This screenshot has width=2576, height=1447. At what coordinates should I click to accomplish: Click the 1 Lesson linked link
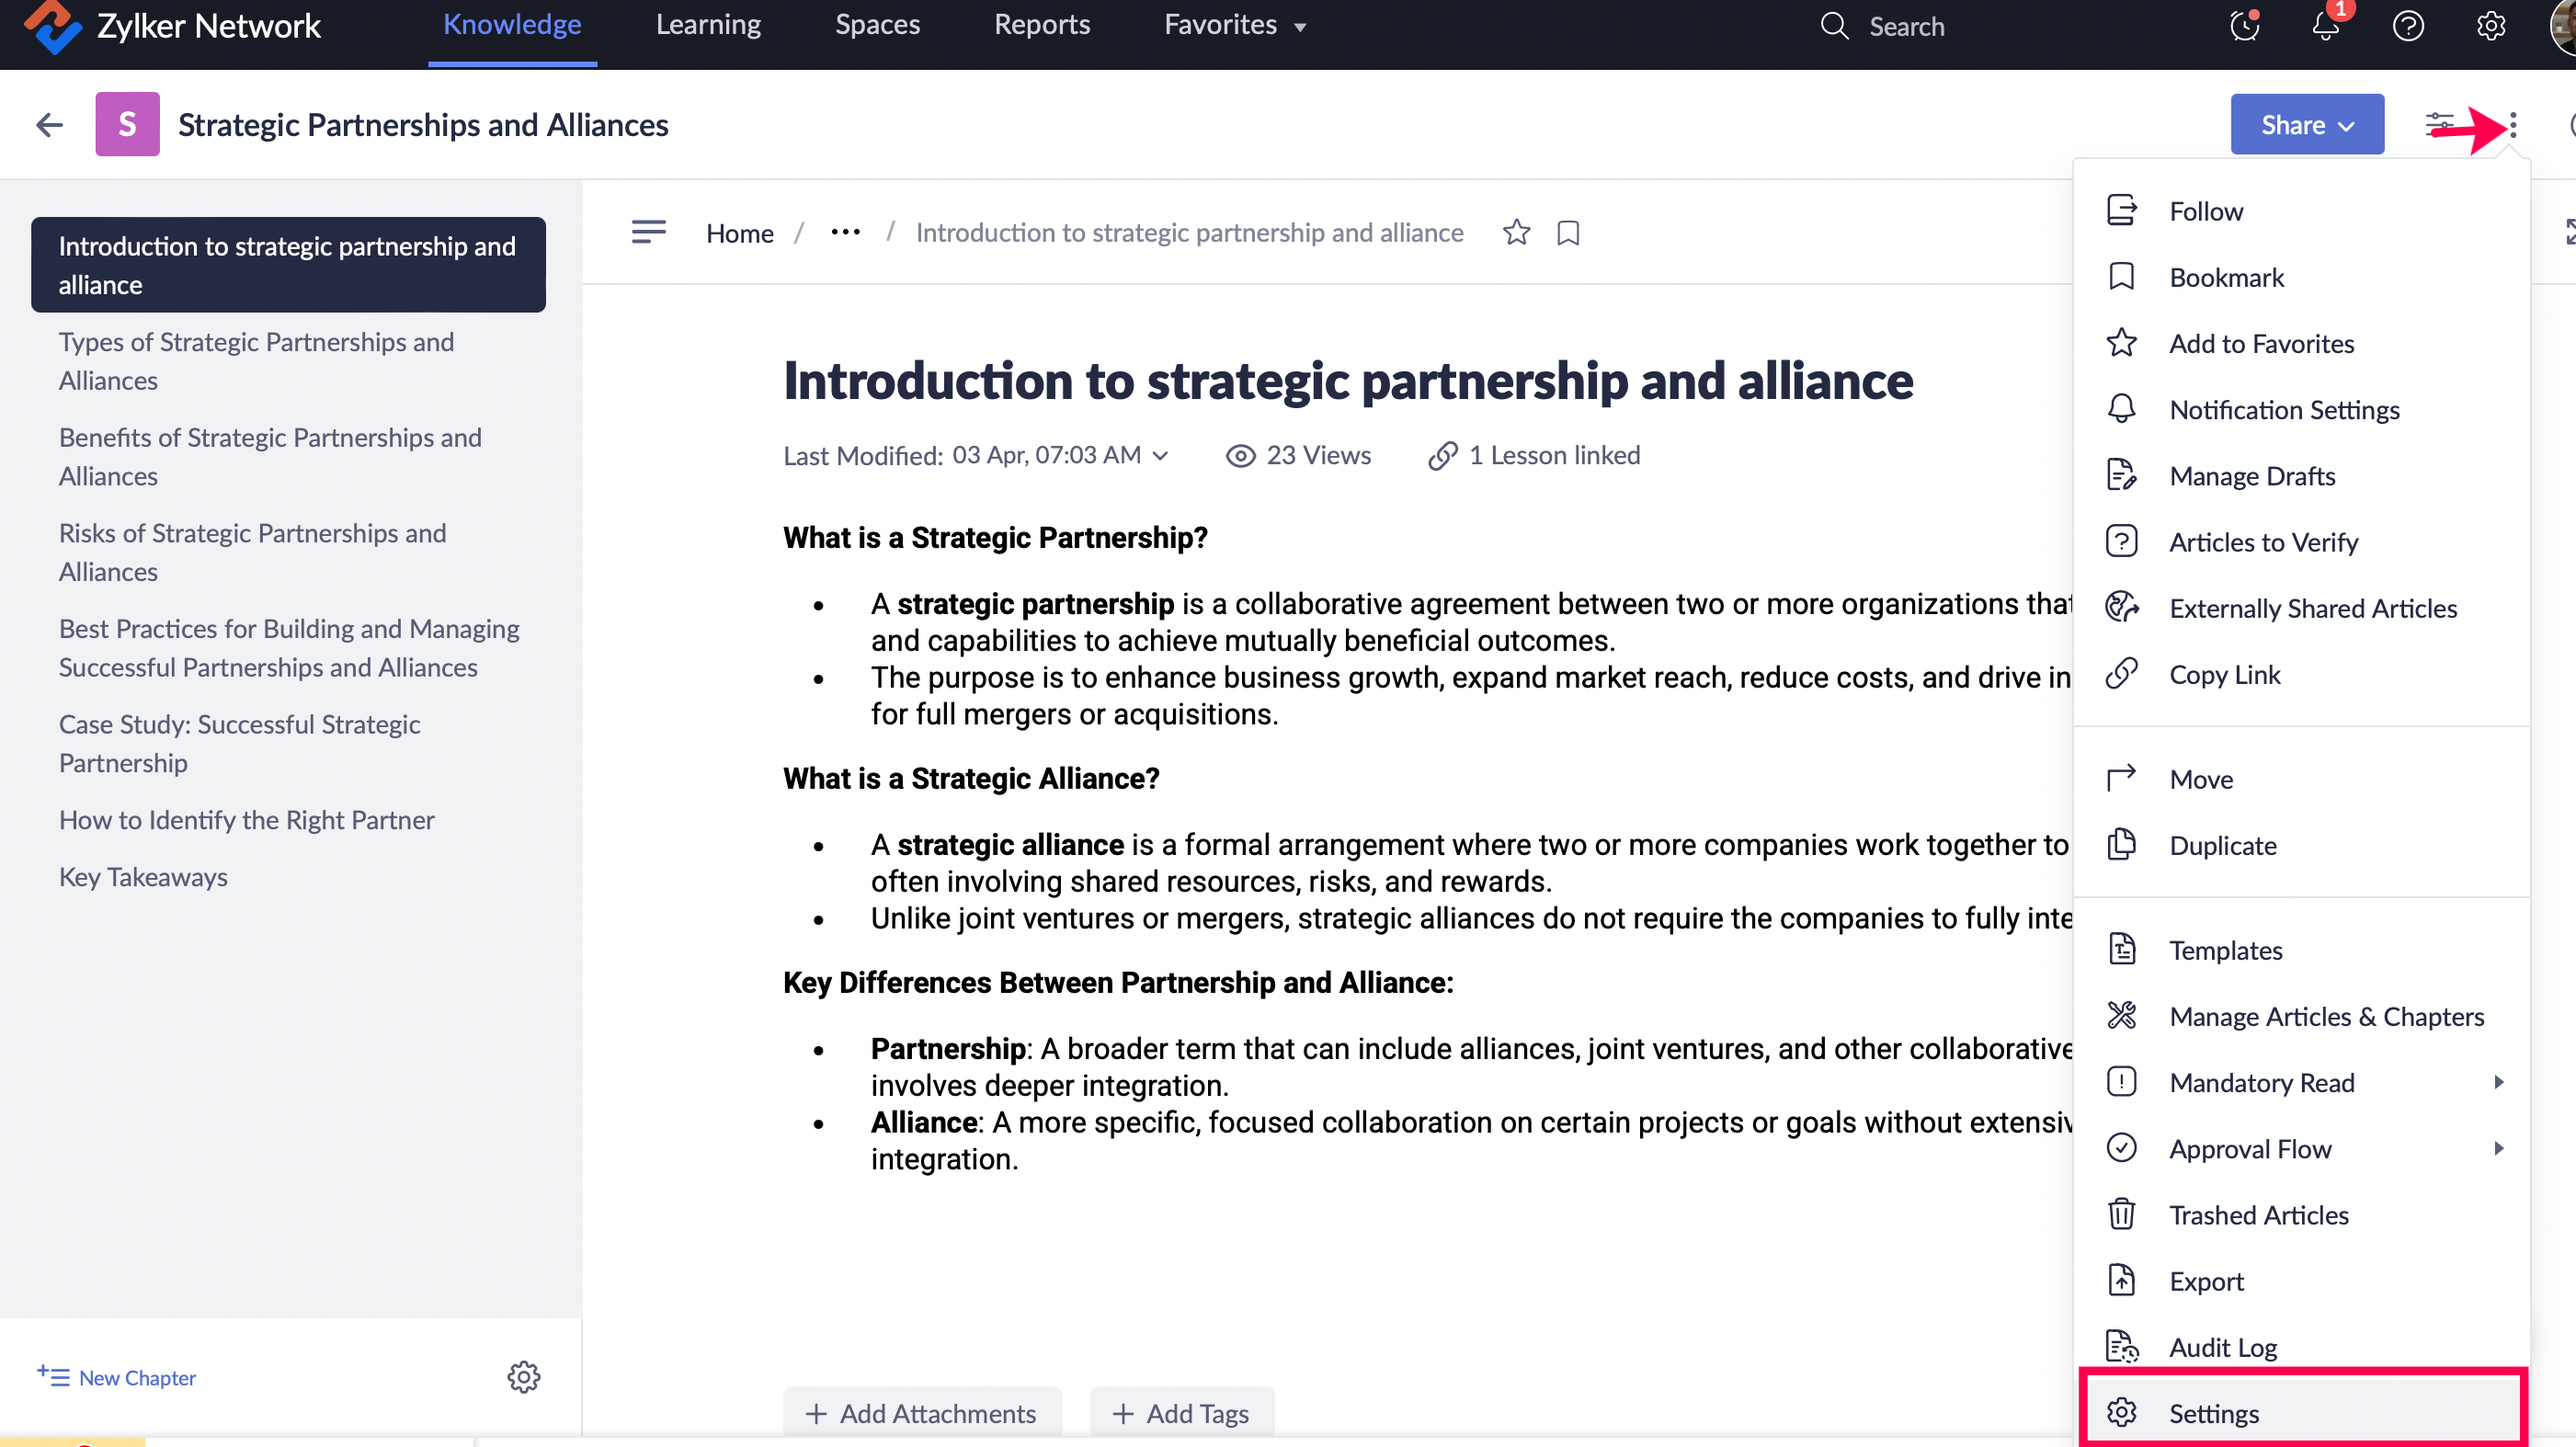[1535, 455]
